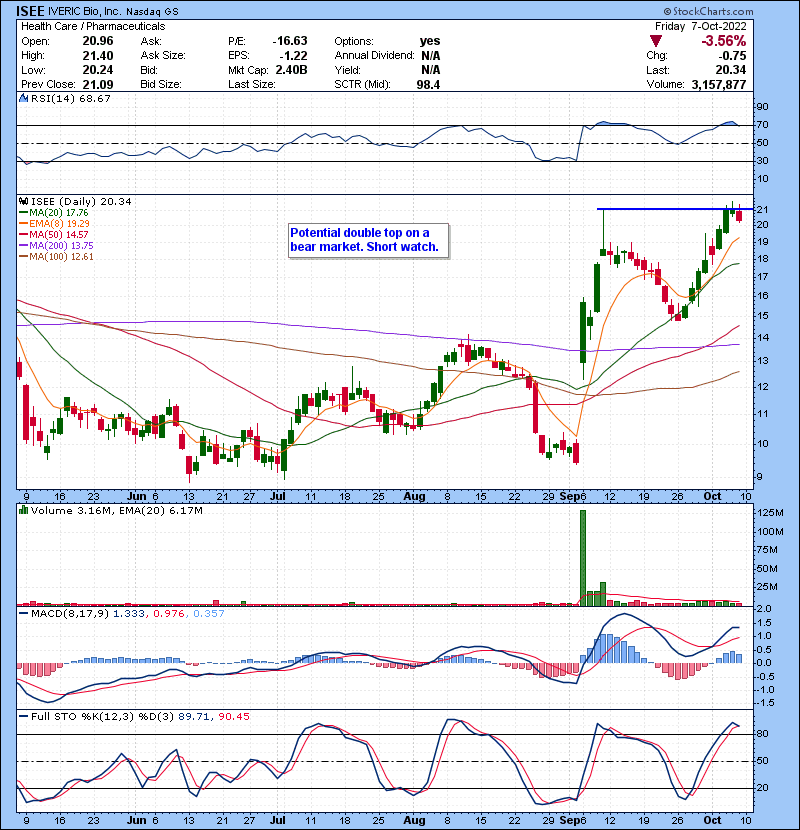The height and width of the screenshot is (830, 800).
Task: Select the ISEE ticker symbol in header
Action: (x=30, y=11)
